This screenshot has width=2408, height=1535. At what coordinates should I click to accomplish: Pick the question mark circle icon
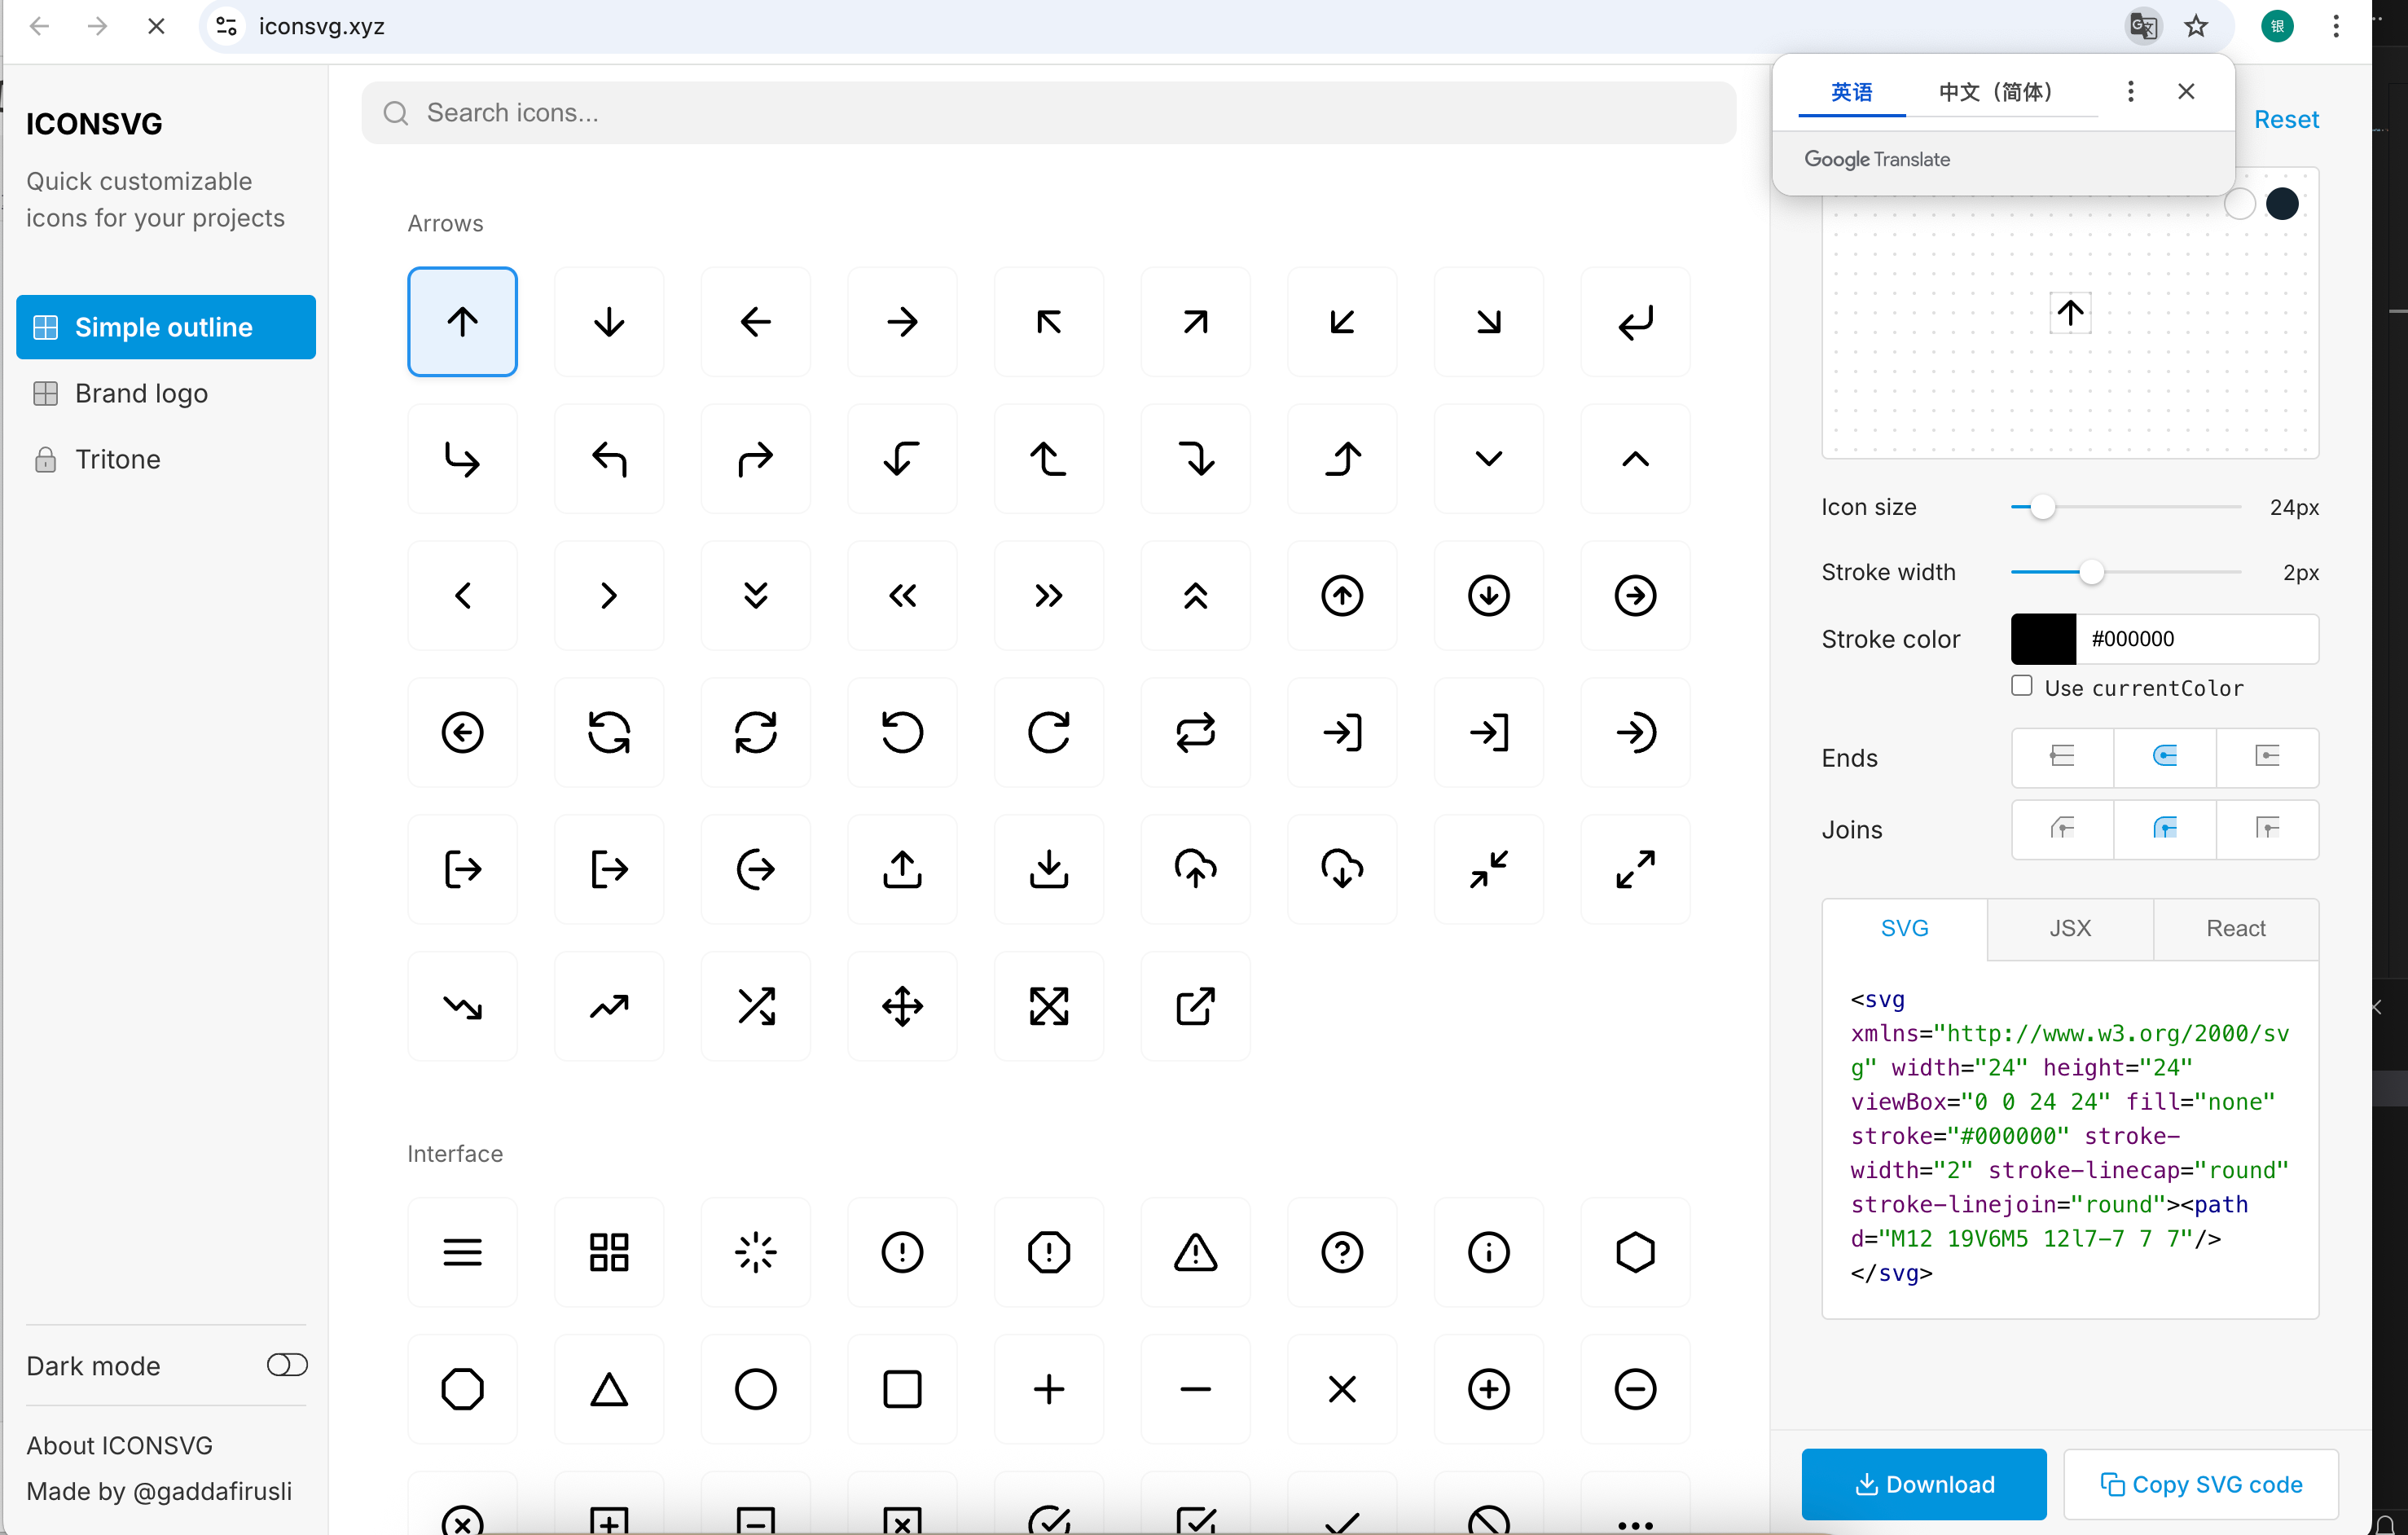click(1341, 1252)
